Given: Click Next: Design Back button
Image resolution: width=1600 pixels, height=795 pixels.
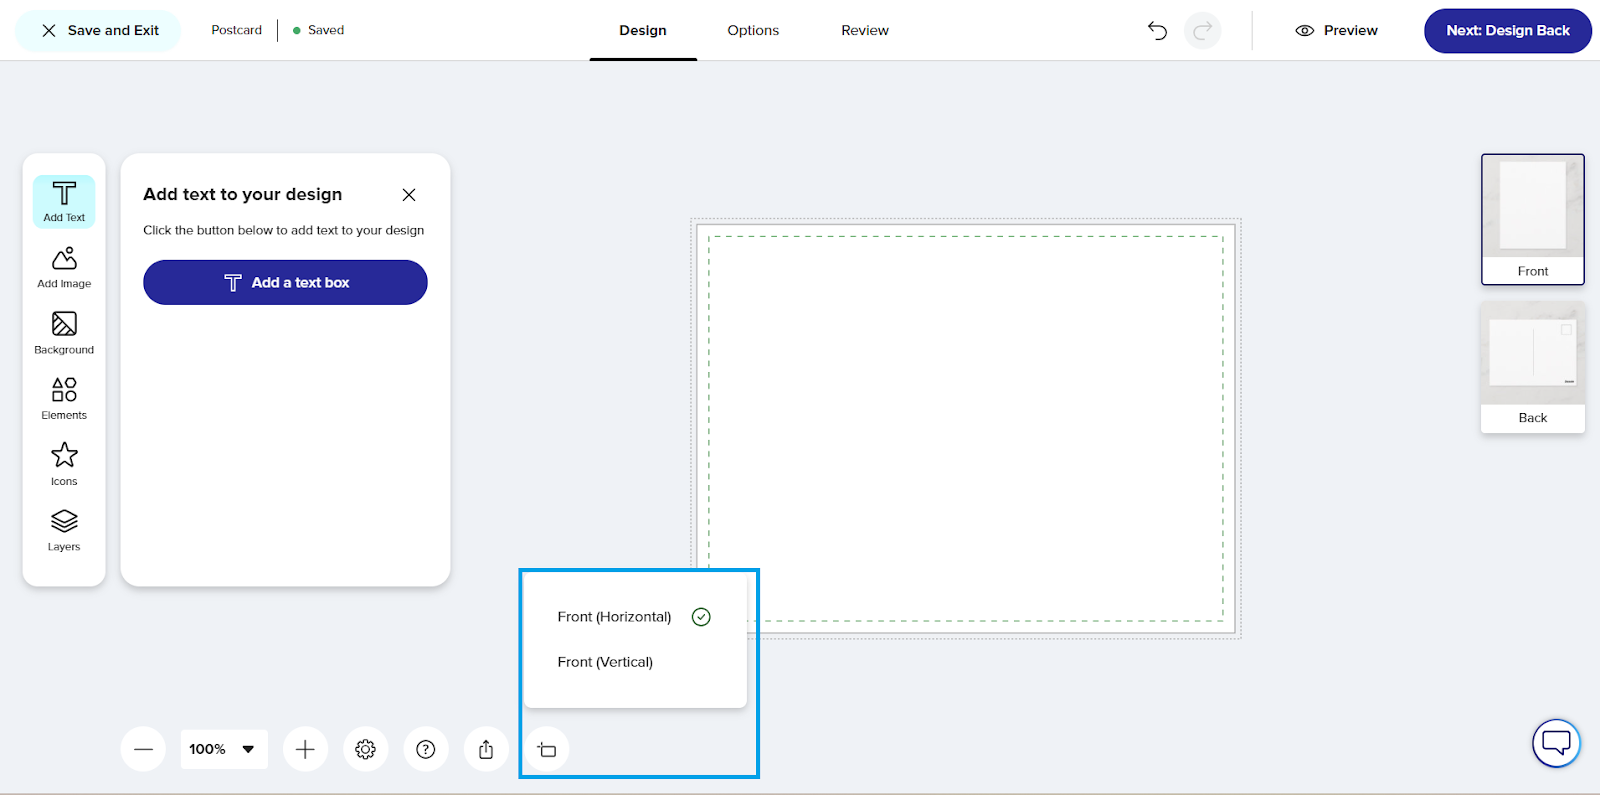Looking at the screenshot, I should coord(1507,31).
